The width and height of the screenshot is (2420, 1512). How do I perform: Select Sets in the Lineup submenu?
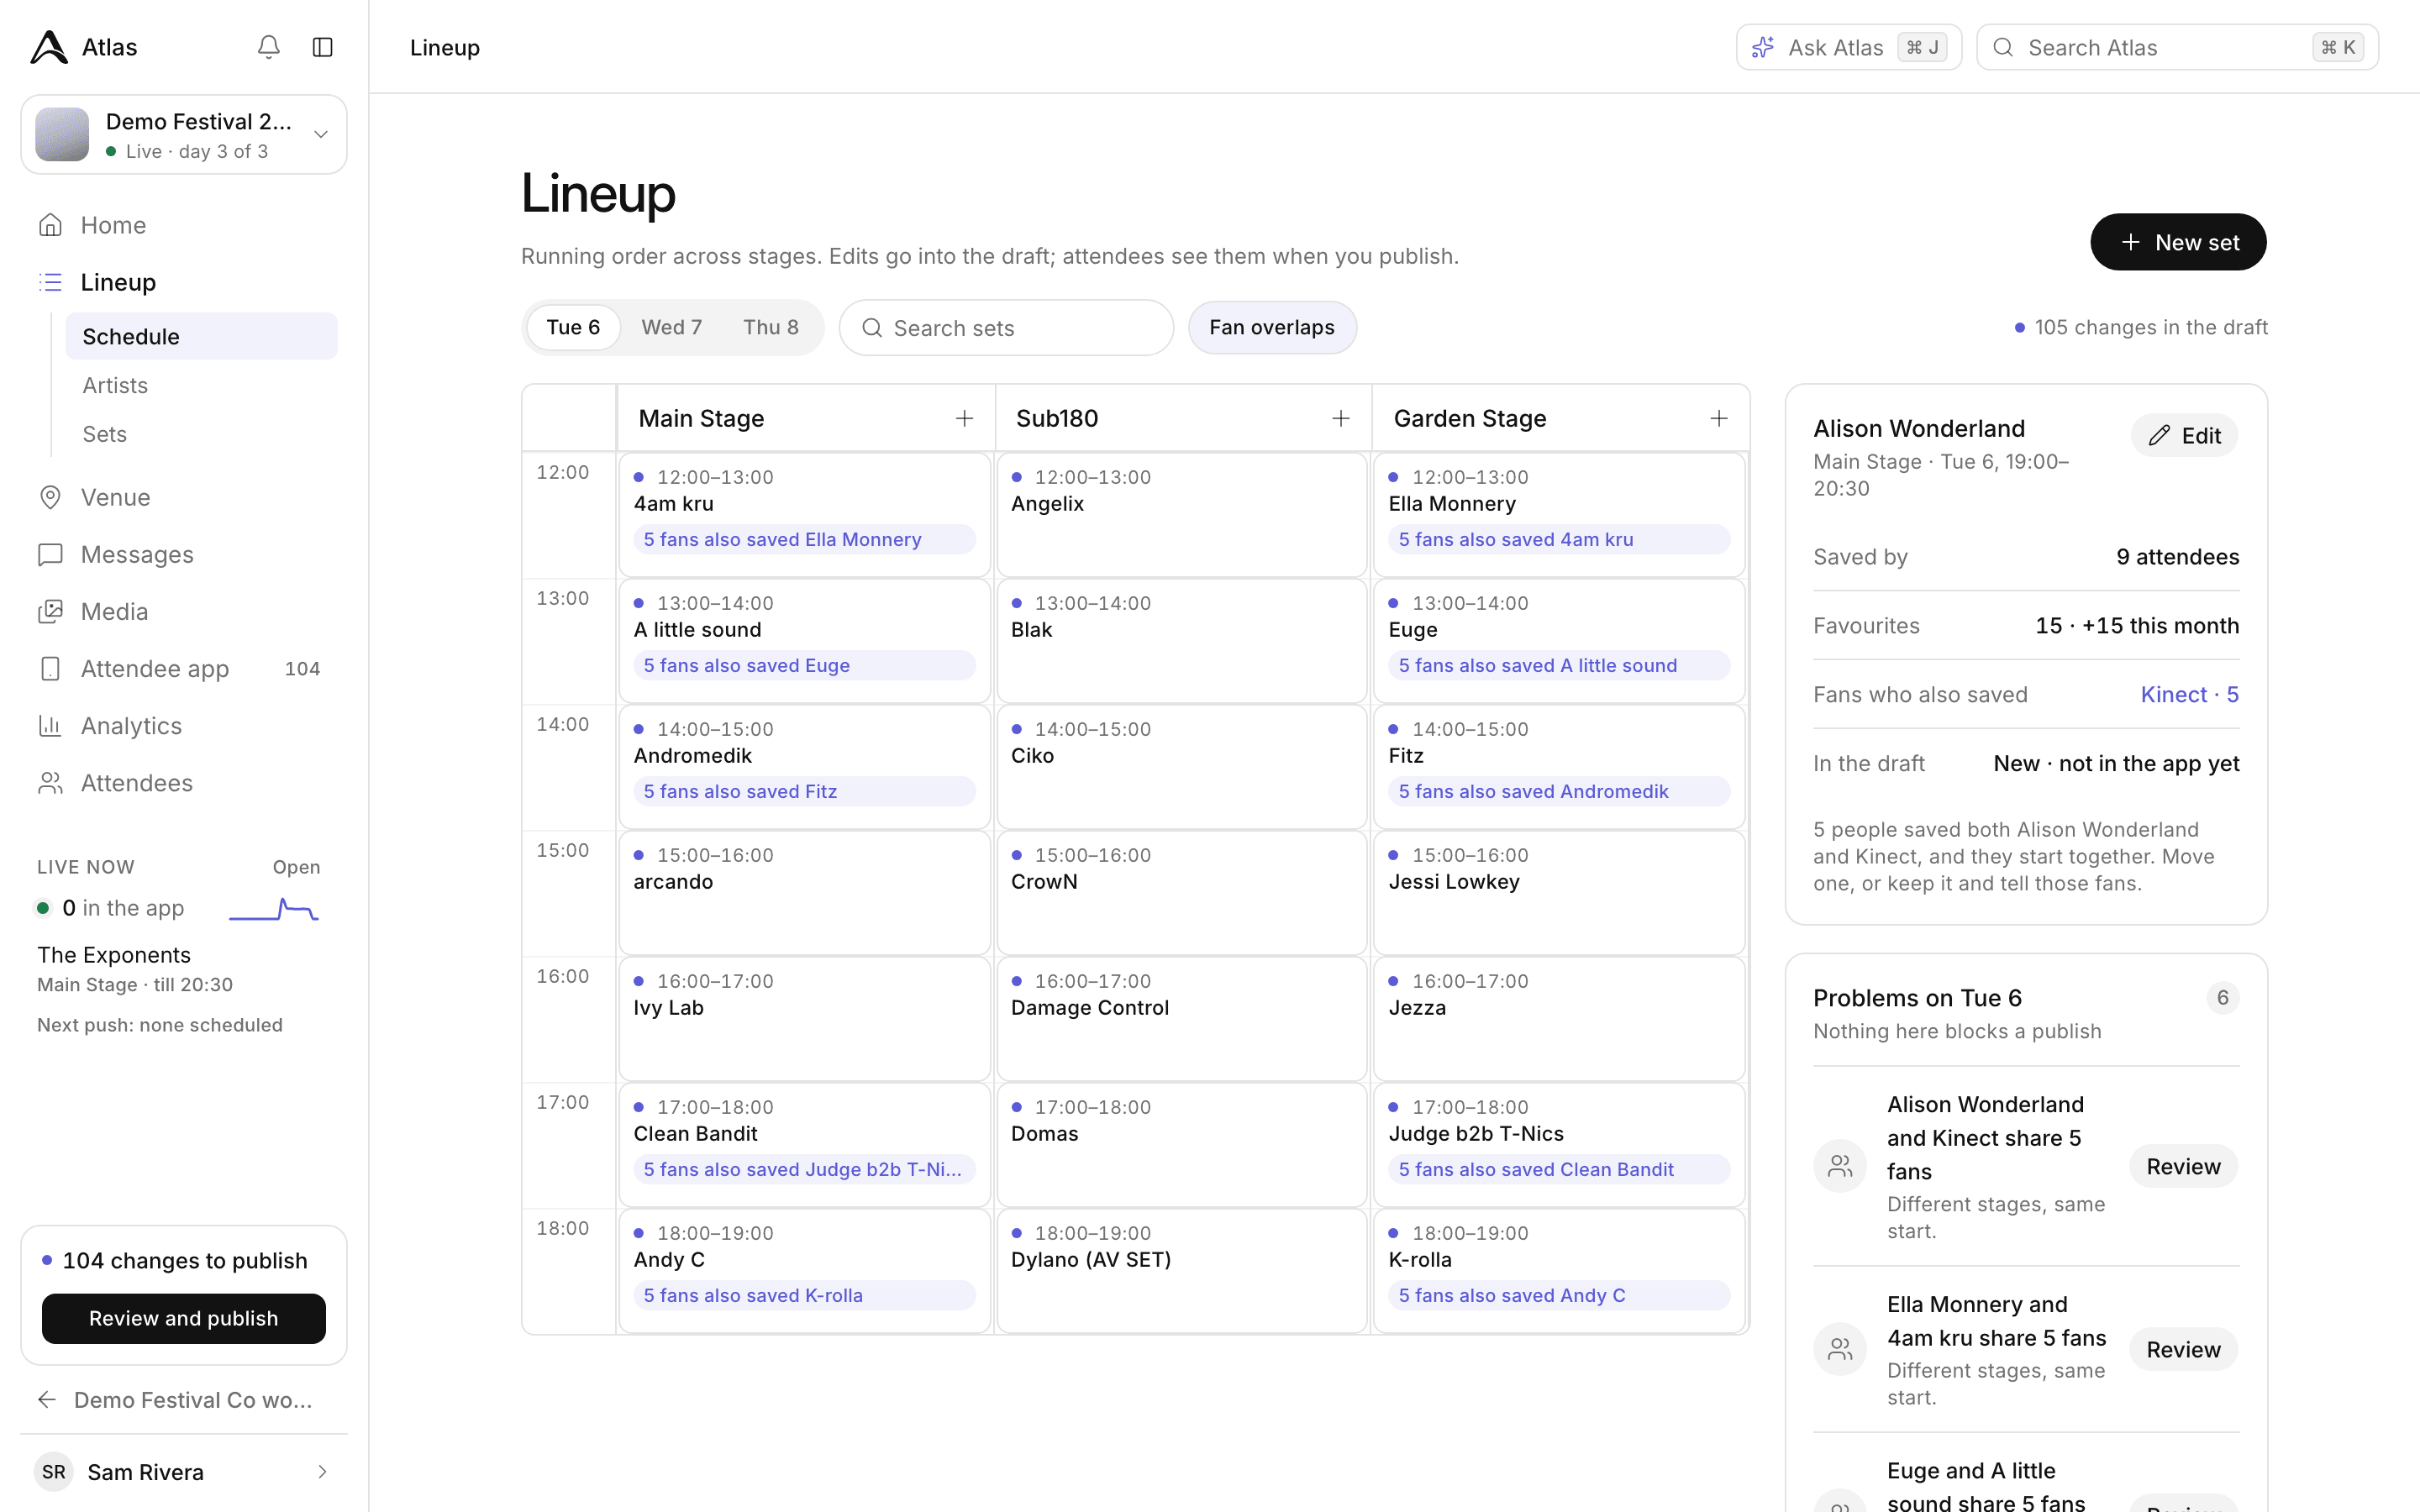(201, 434)
